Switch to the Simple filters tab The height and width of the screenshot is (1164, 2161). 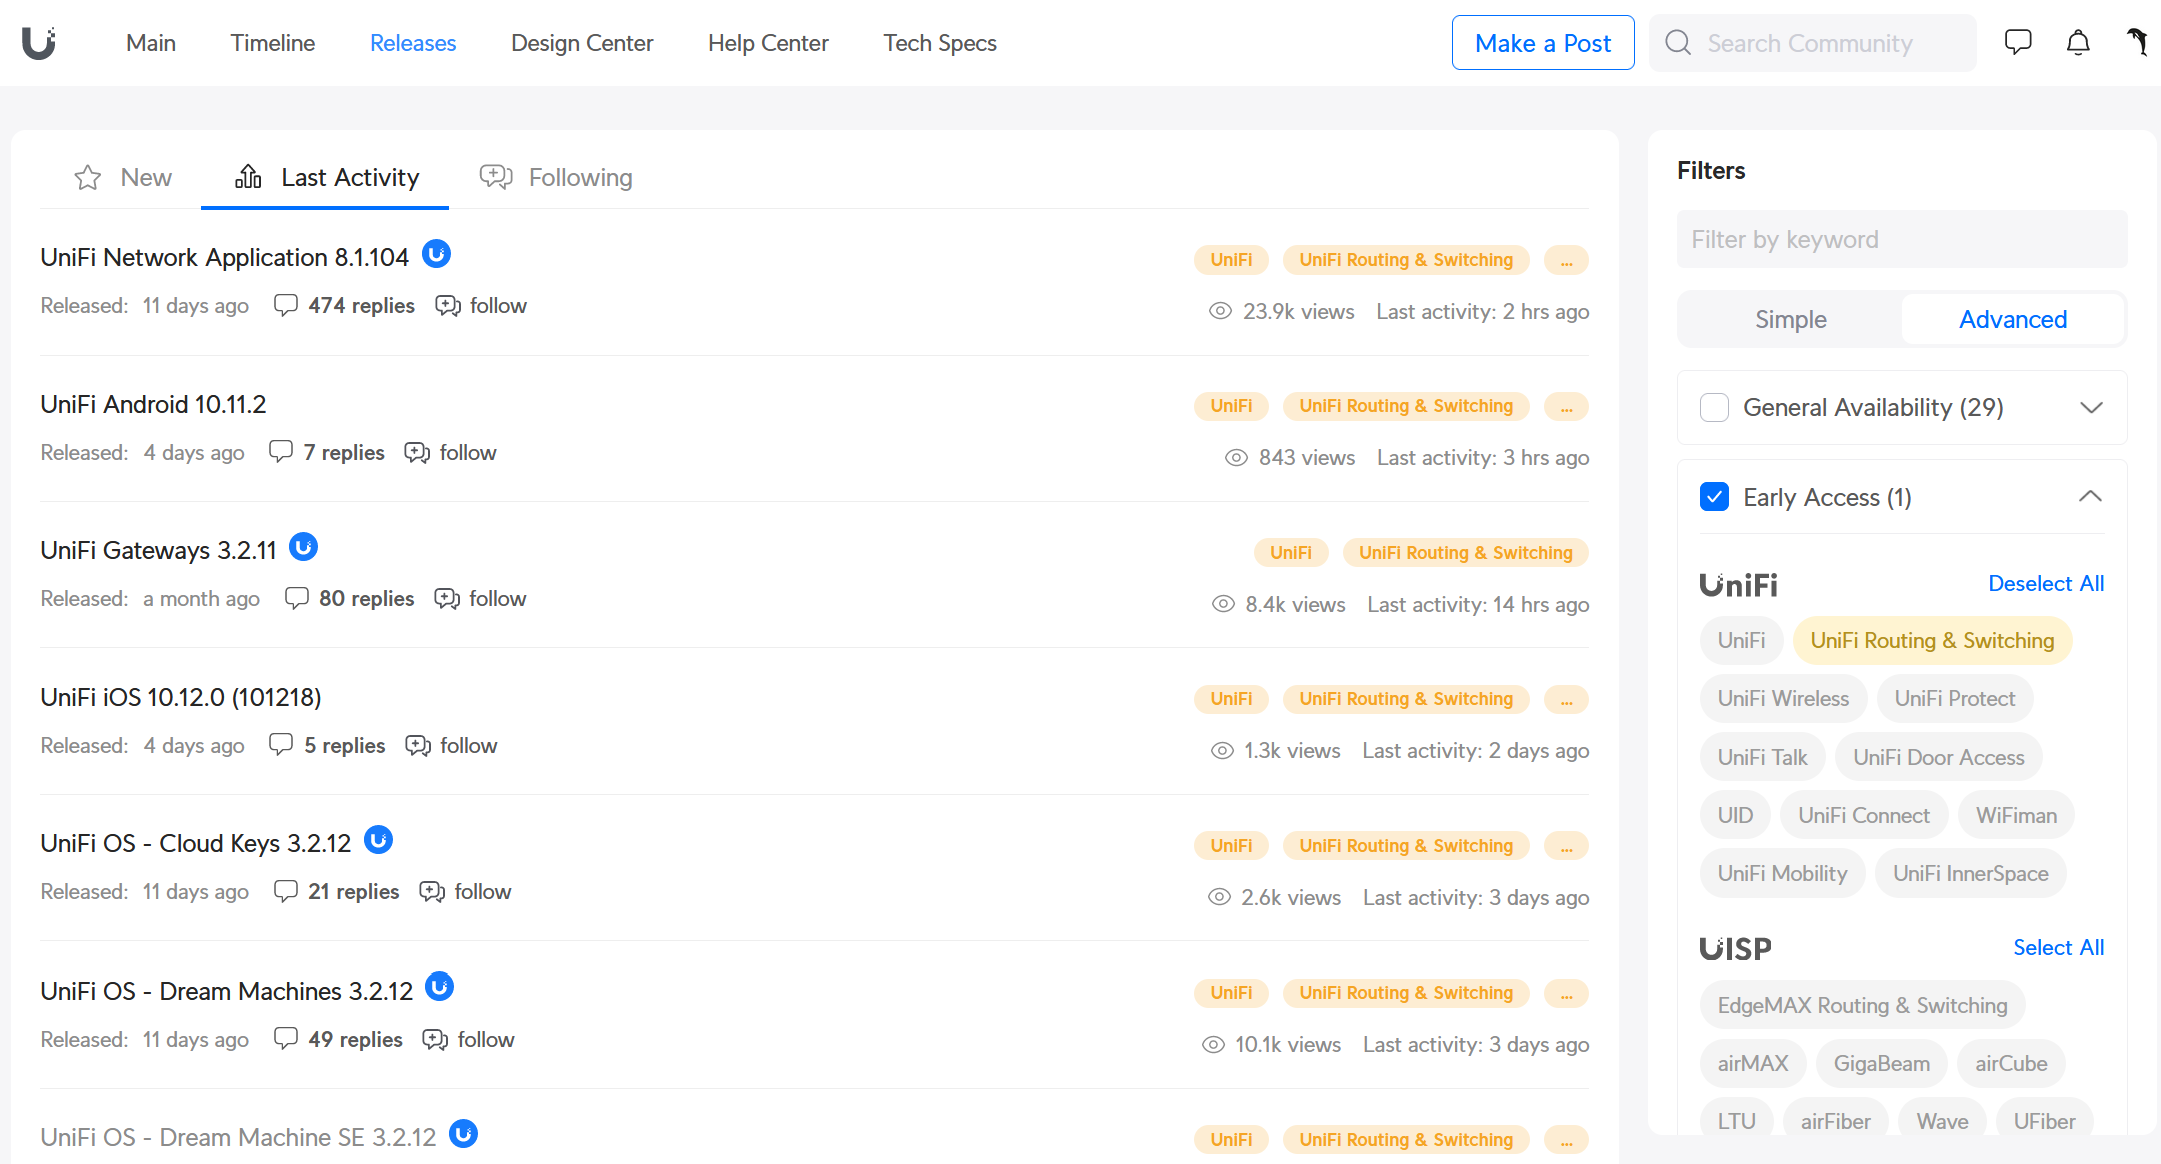click(1790, 319)
